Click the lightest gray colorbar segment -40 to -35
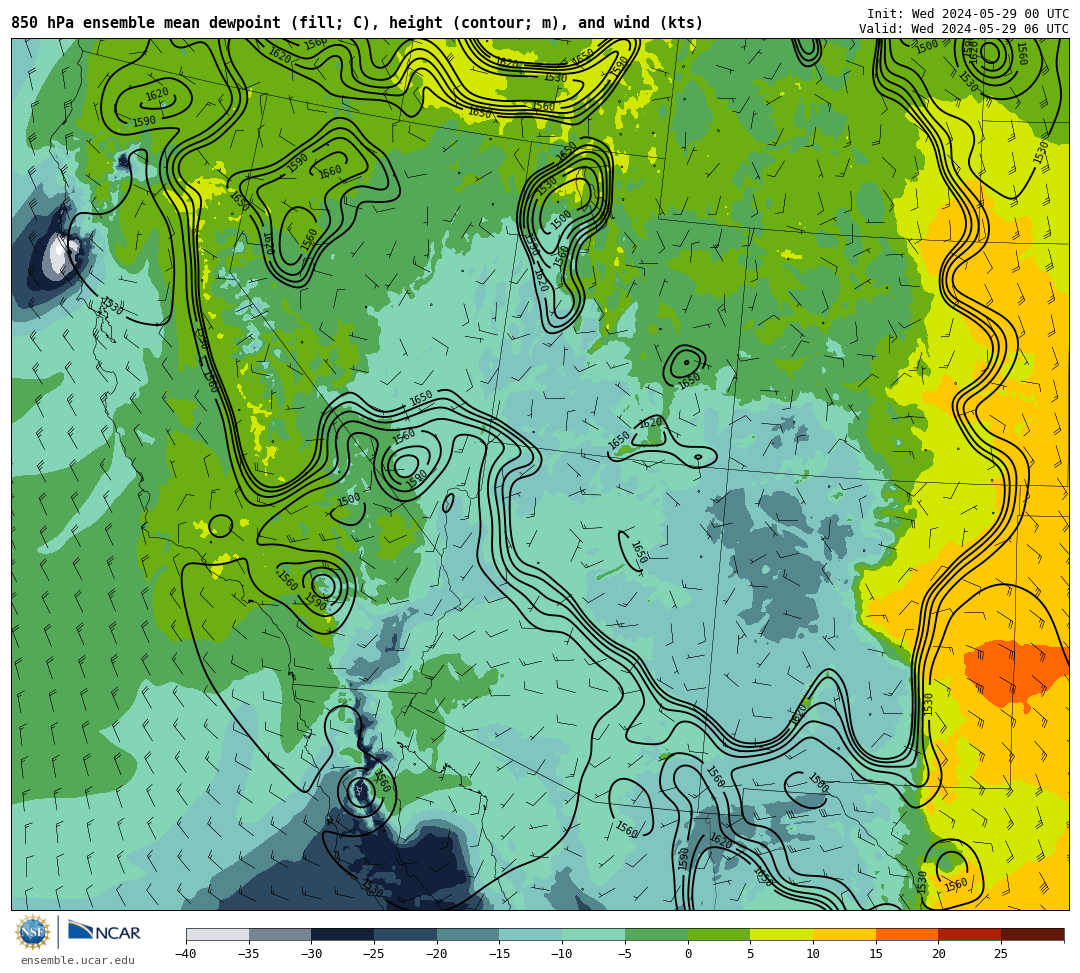 click(218, 934)
